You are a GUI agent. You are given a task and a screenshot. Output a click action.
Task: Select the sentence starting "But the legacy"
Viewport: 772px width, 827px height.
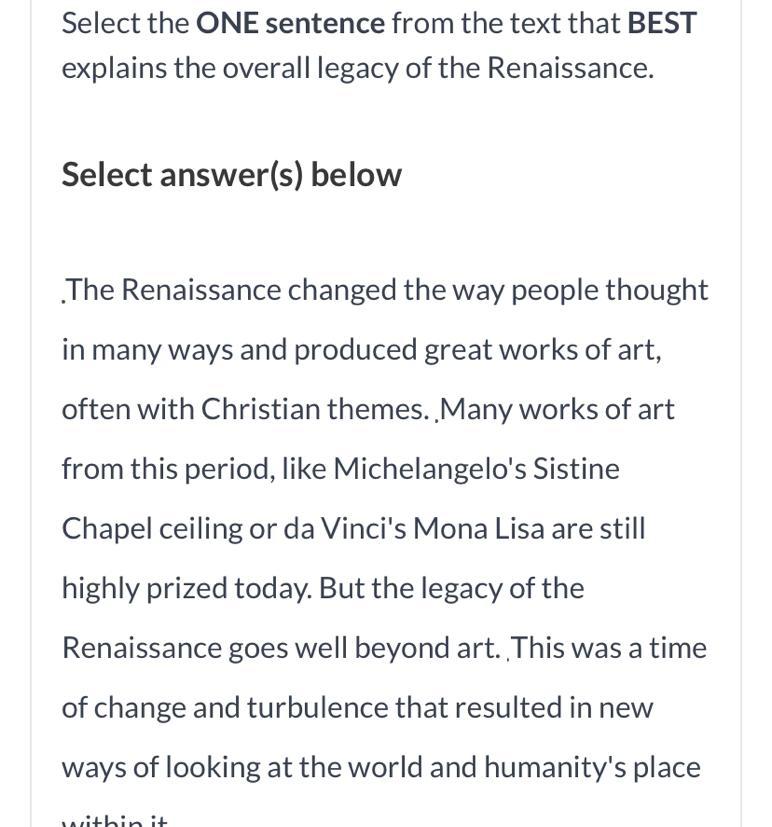click(x=451, y=588)
